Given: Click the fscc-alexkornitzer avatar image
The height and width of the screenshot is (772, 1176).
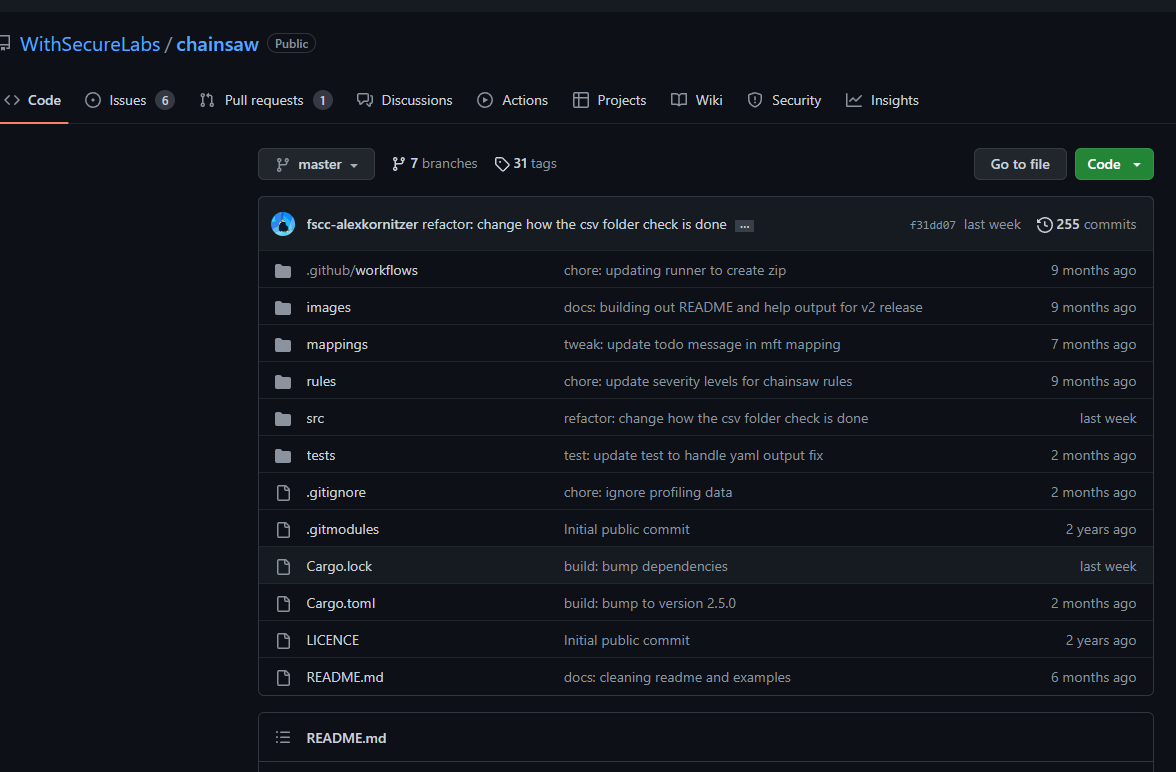Looking at the screenshot, I should [x=283, y=224].
